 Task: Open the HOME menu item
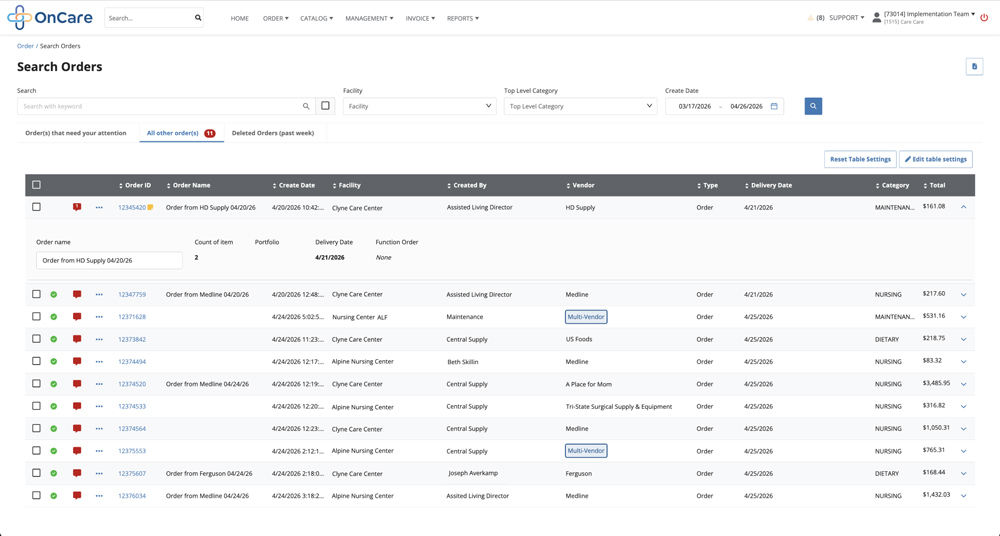pos(240,19)
